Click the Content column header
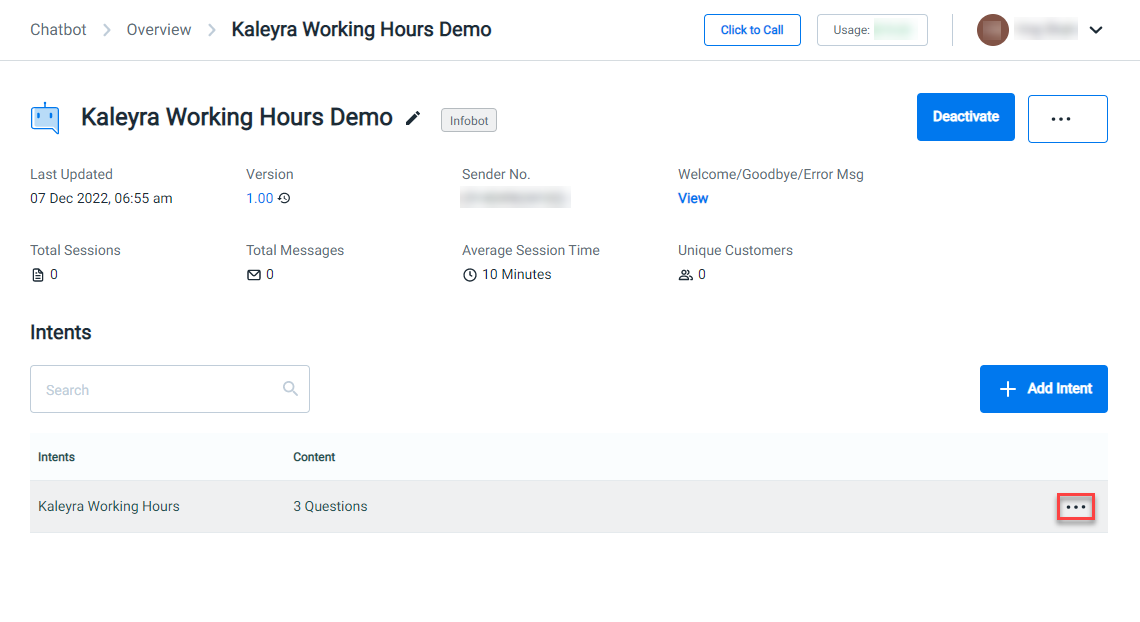1140x622 pixels. (x=314, y=457)
